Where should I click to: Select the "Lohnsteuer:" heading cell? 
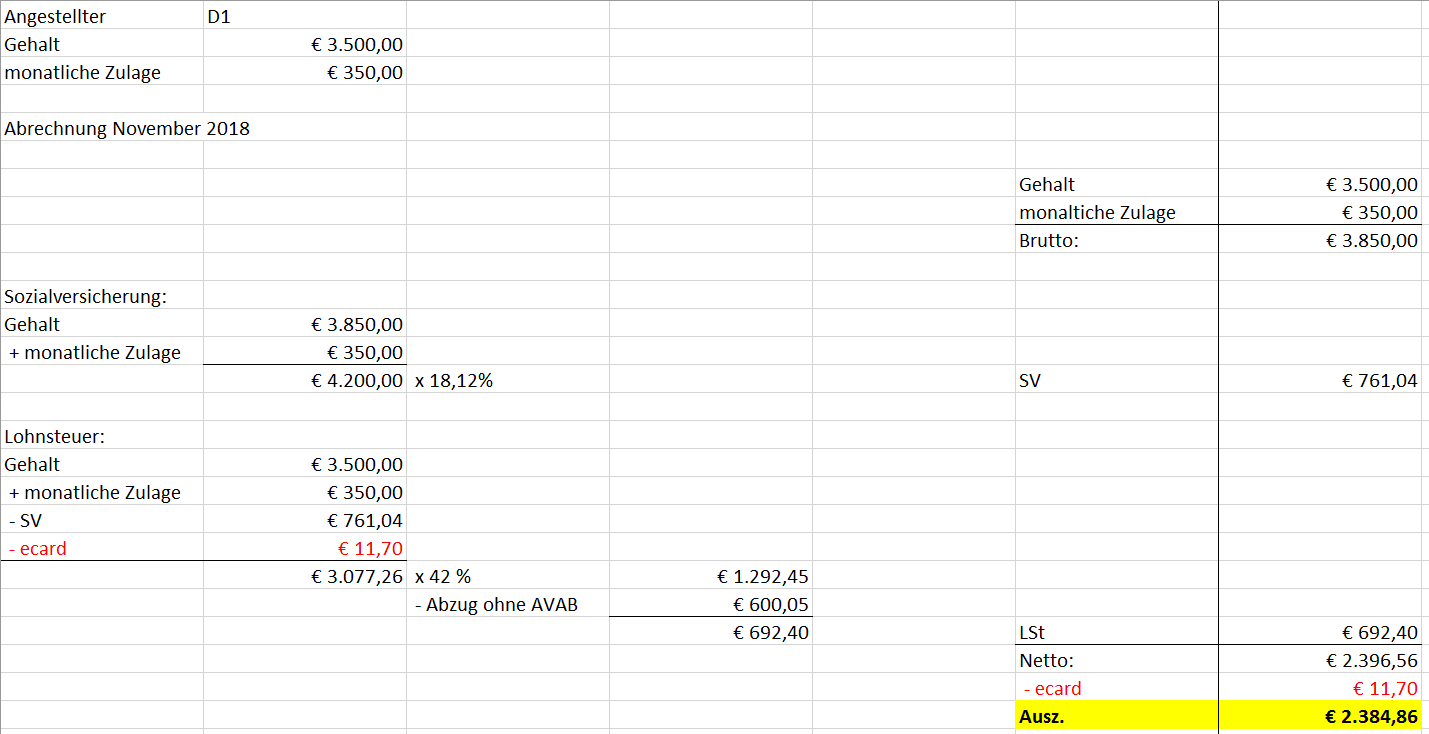(55, 436)
